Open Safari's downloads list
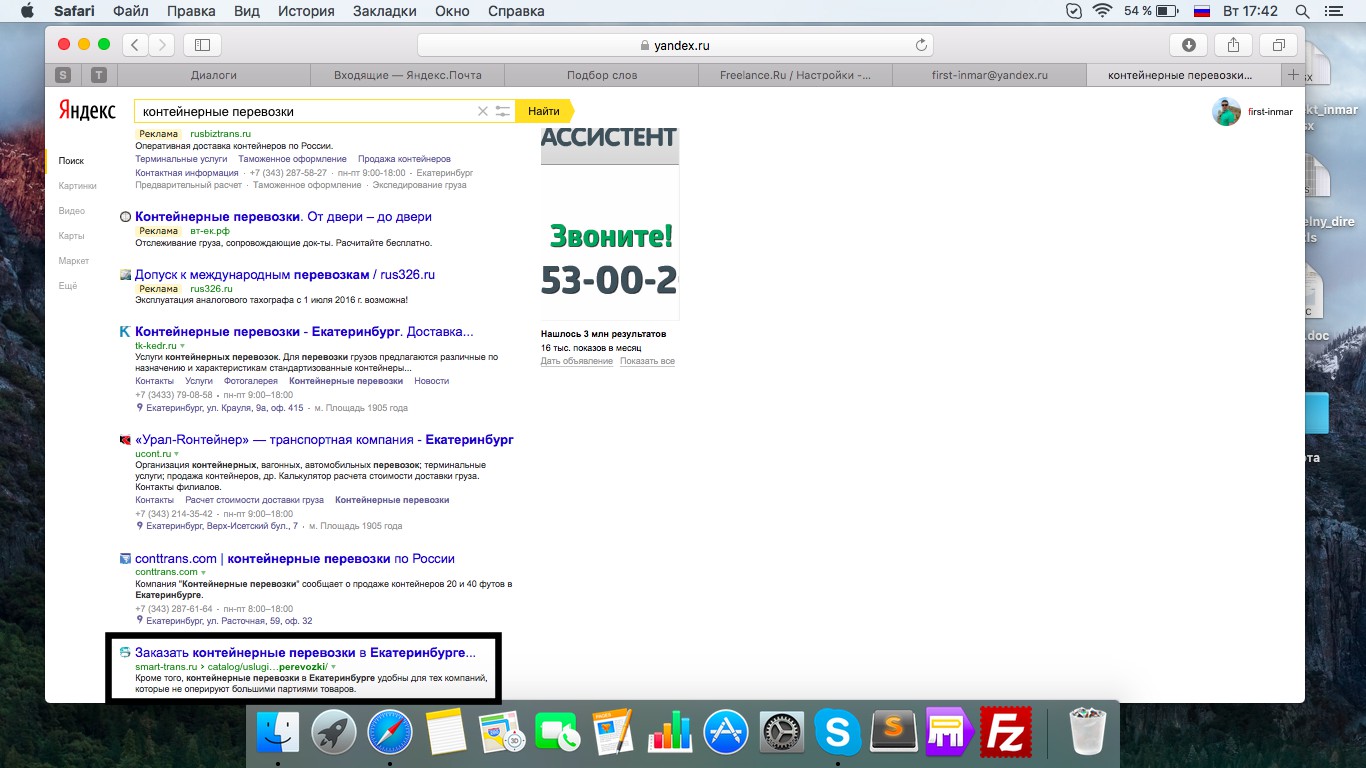 [x=1188, y=45]
